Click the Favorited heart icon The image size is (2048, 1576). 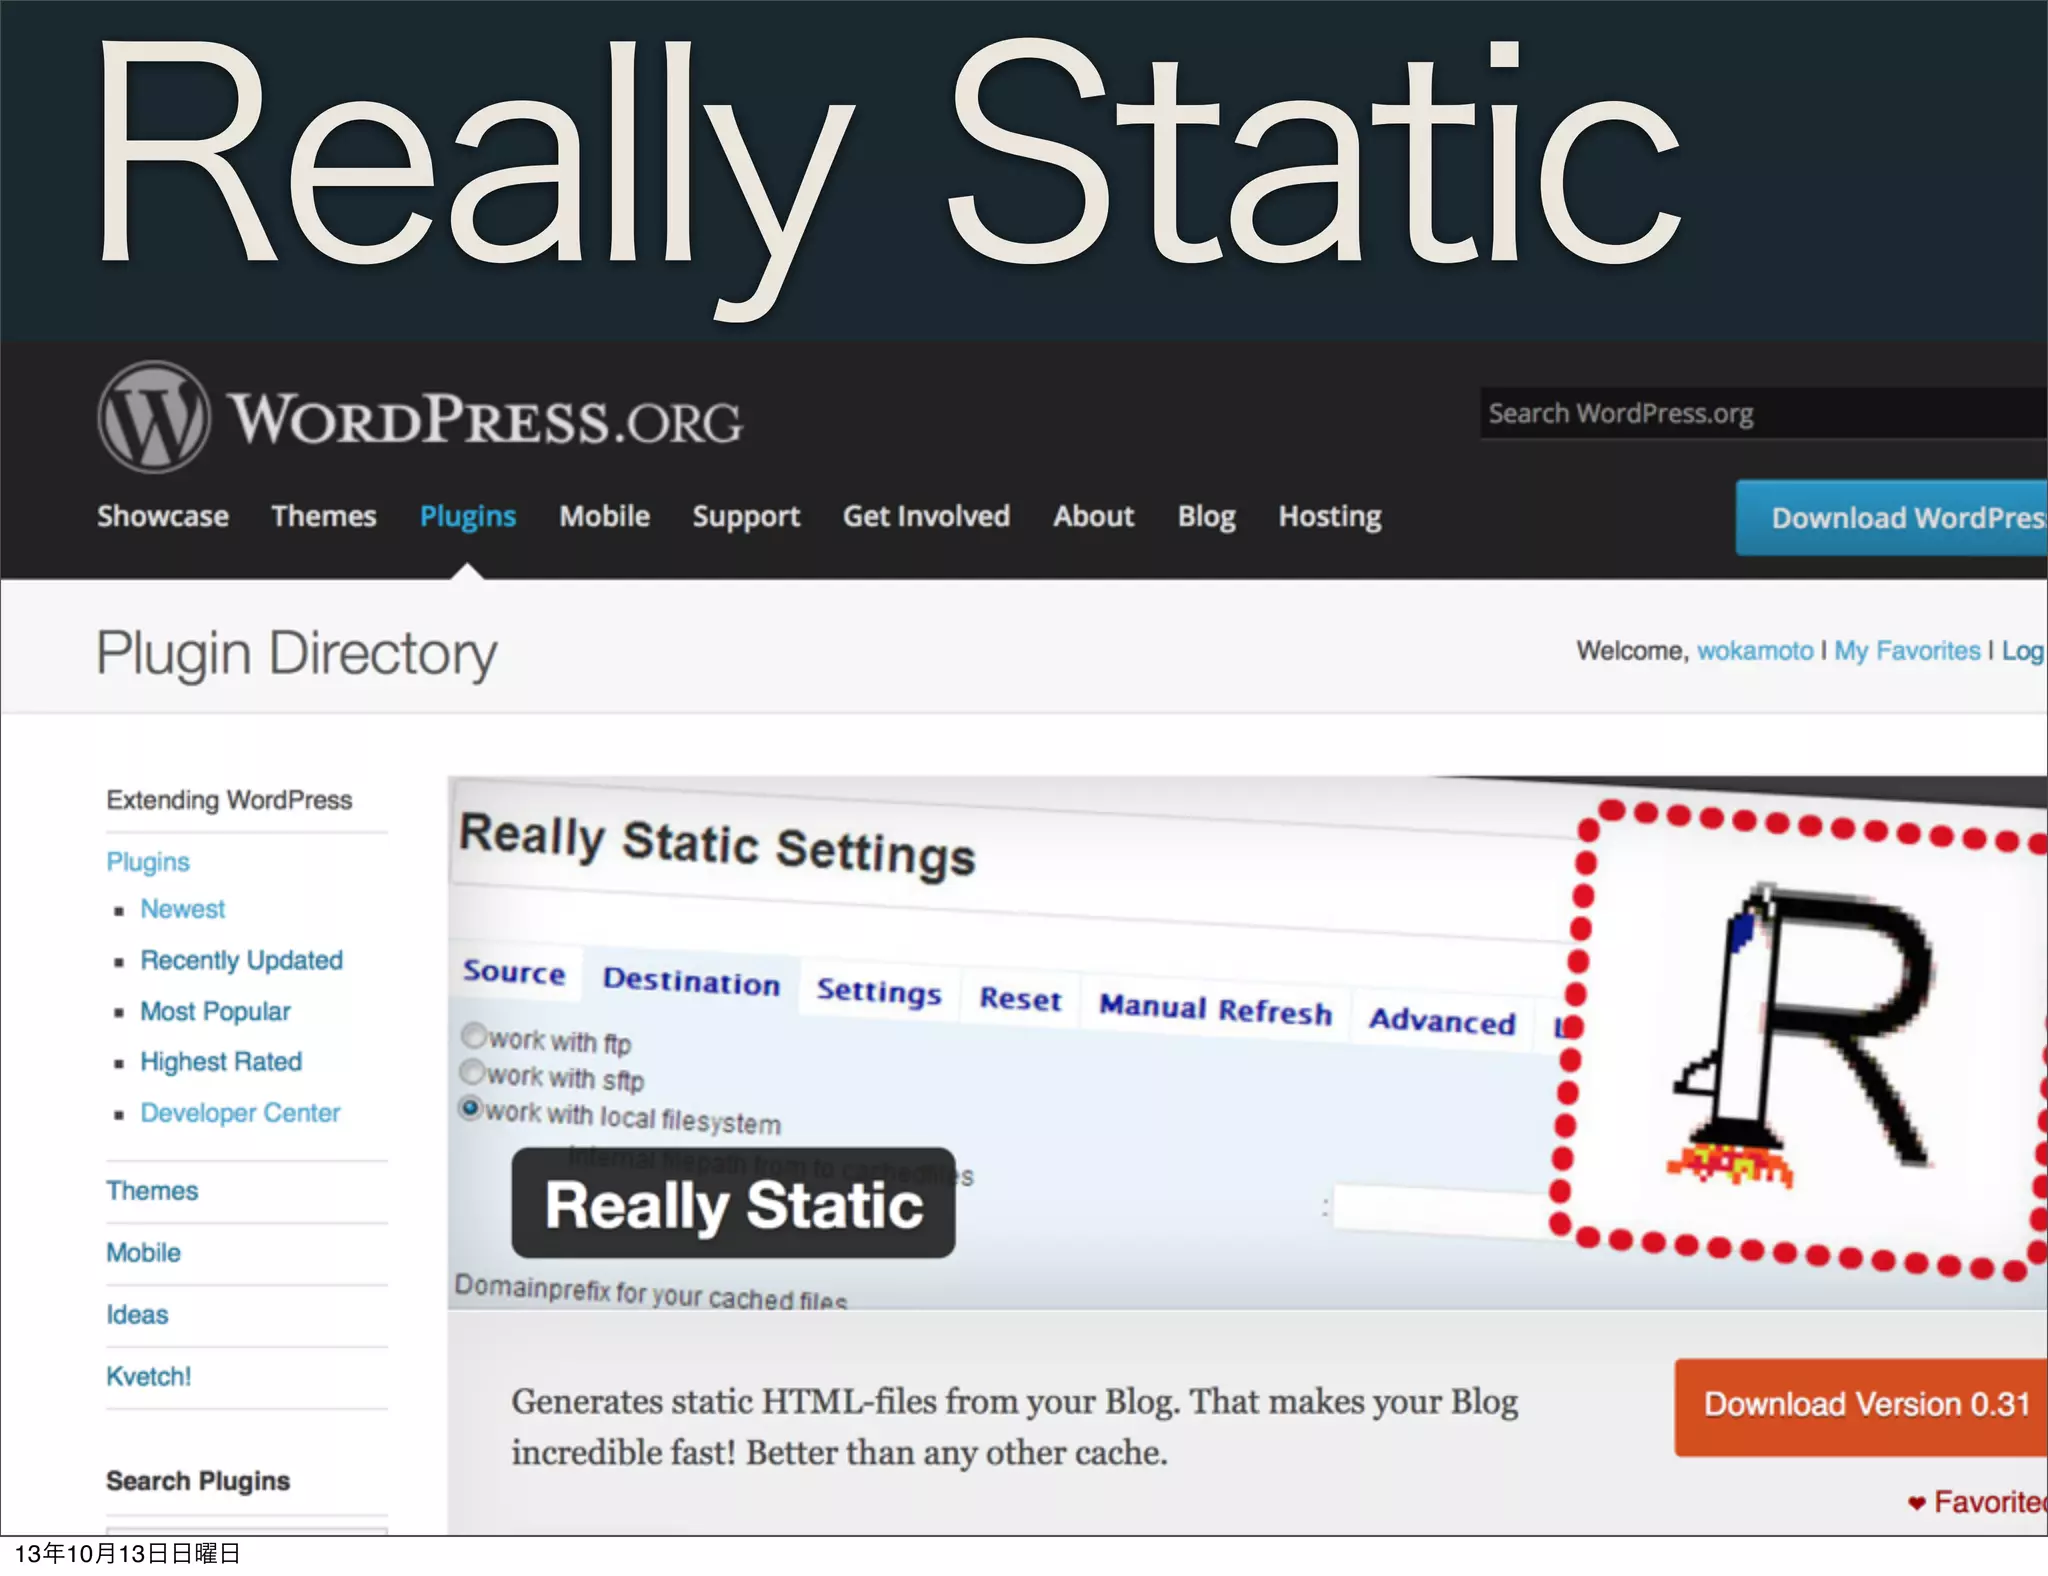click(x=1916, y=1502)
